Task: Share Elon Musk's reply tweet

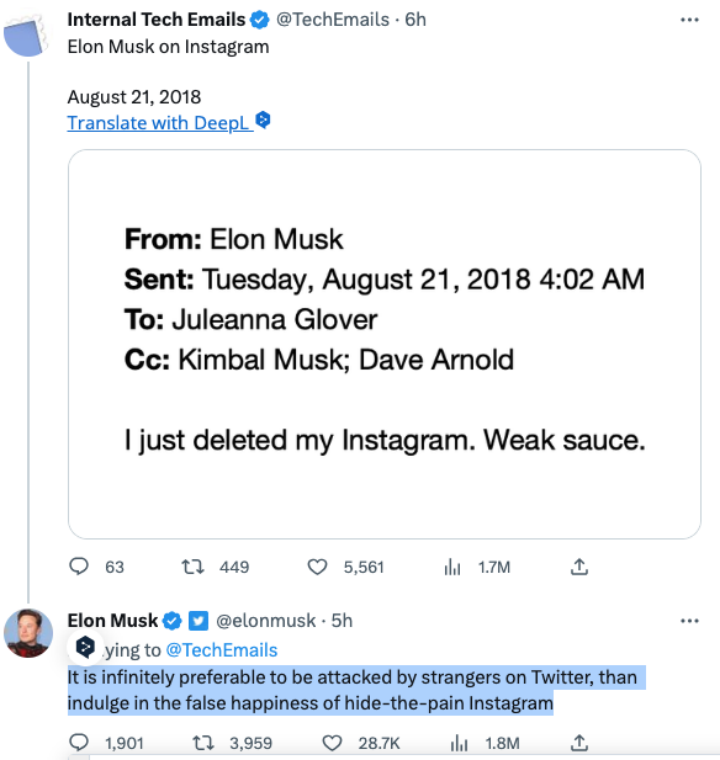Action: (578, 743)
